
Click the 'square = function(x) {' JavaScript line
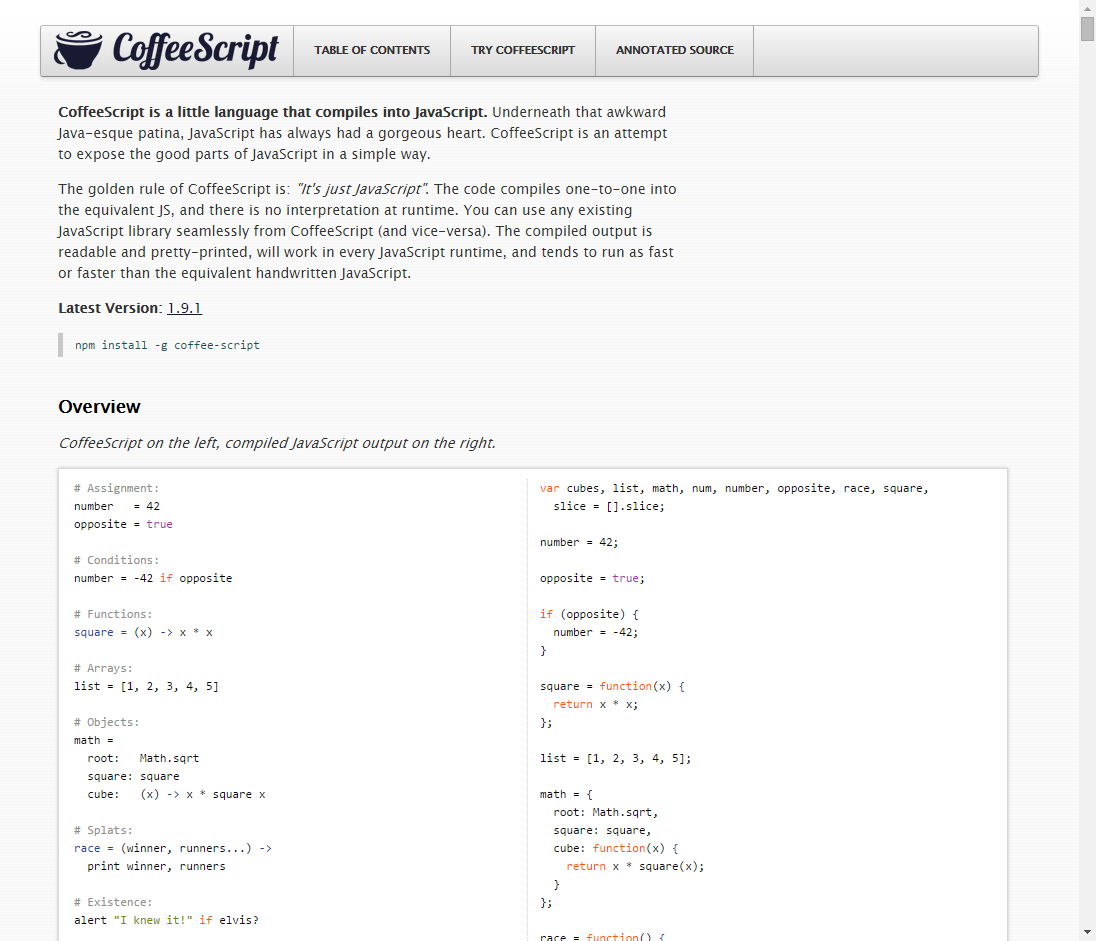(x=612, y=687)
